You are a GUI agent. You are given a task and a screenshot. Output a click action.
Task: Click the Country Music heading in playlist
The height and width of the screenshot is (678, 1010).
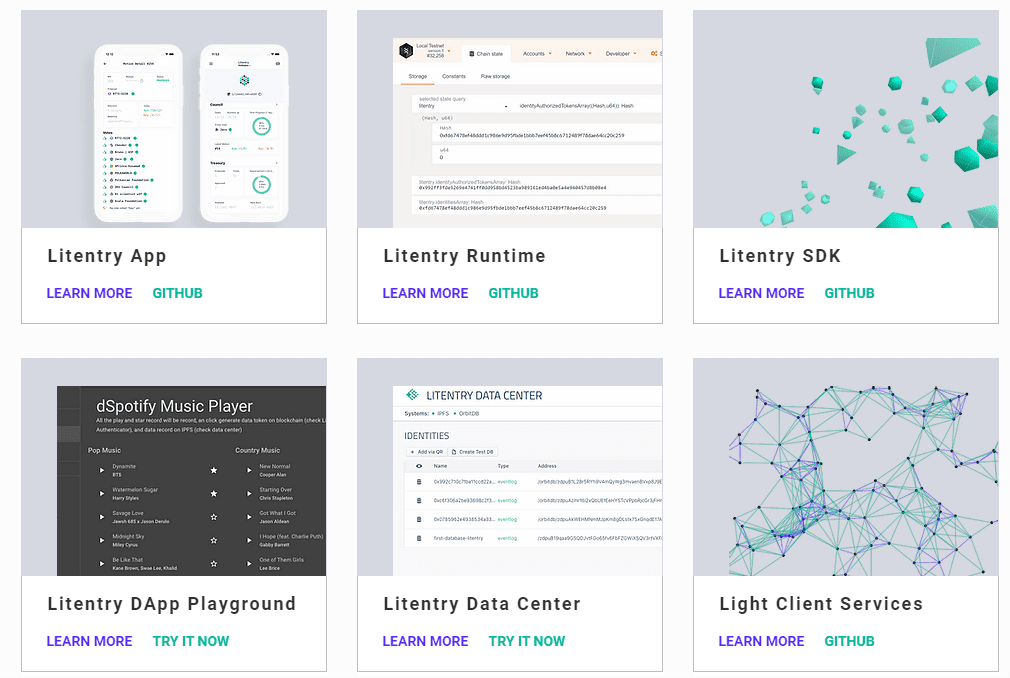coord(258,451)
